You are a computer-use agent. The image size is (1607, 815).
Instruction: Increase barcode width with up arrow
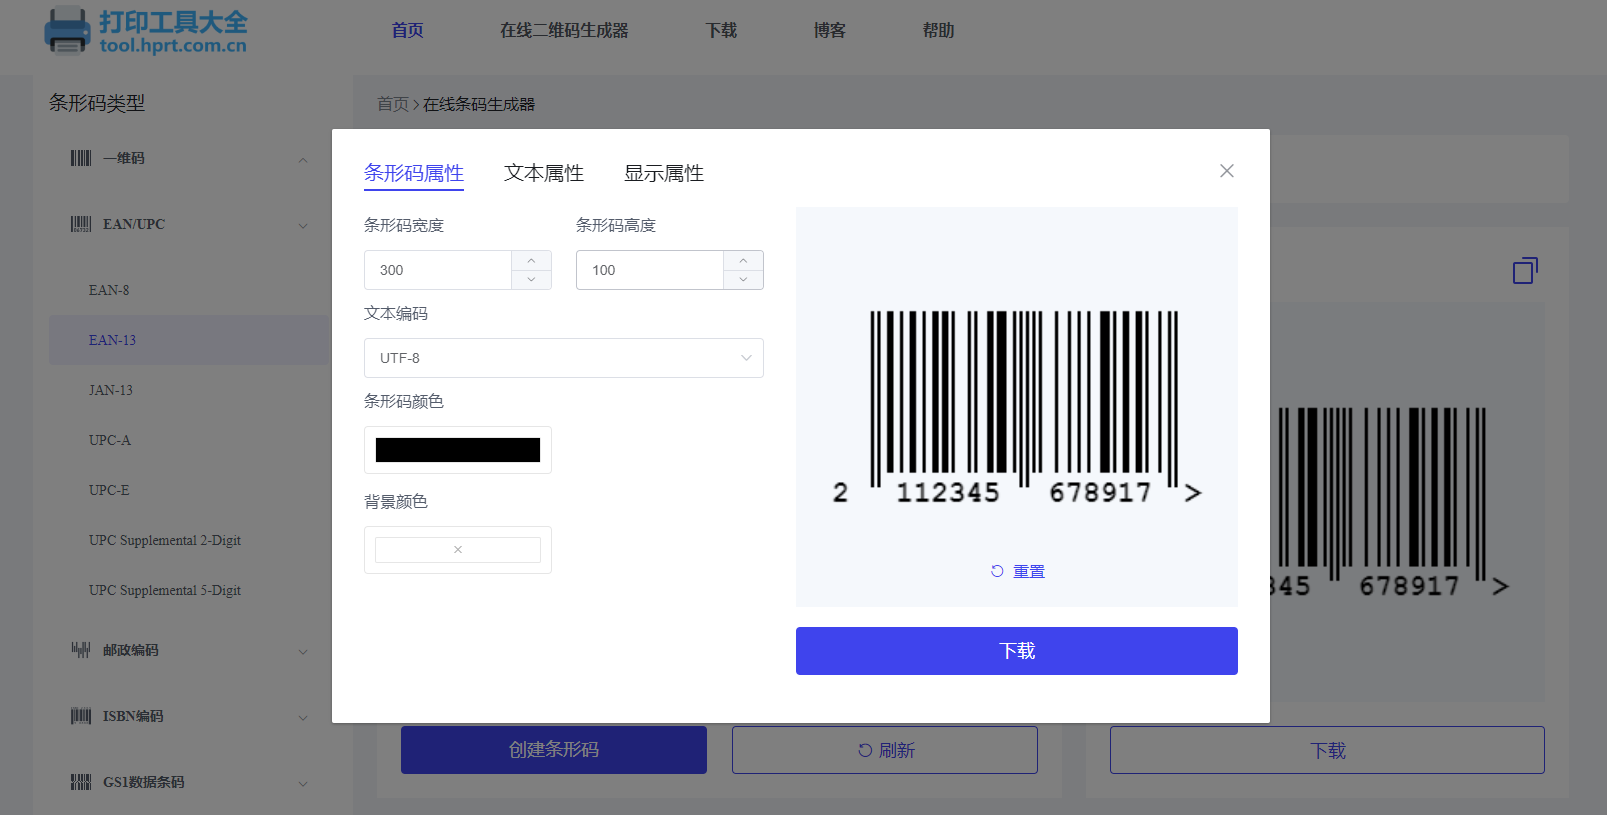click(x=531, y=260)
